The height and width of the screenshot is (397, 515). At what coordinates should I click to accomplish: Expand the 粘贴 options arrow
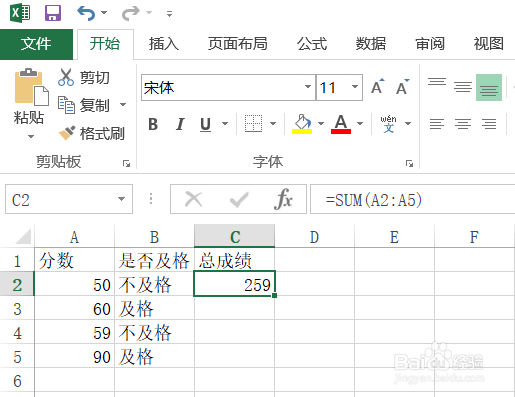pyautogui.click(x=30, y=136)
